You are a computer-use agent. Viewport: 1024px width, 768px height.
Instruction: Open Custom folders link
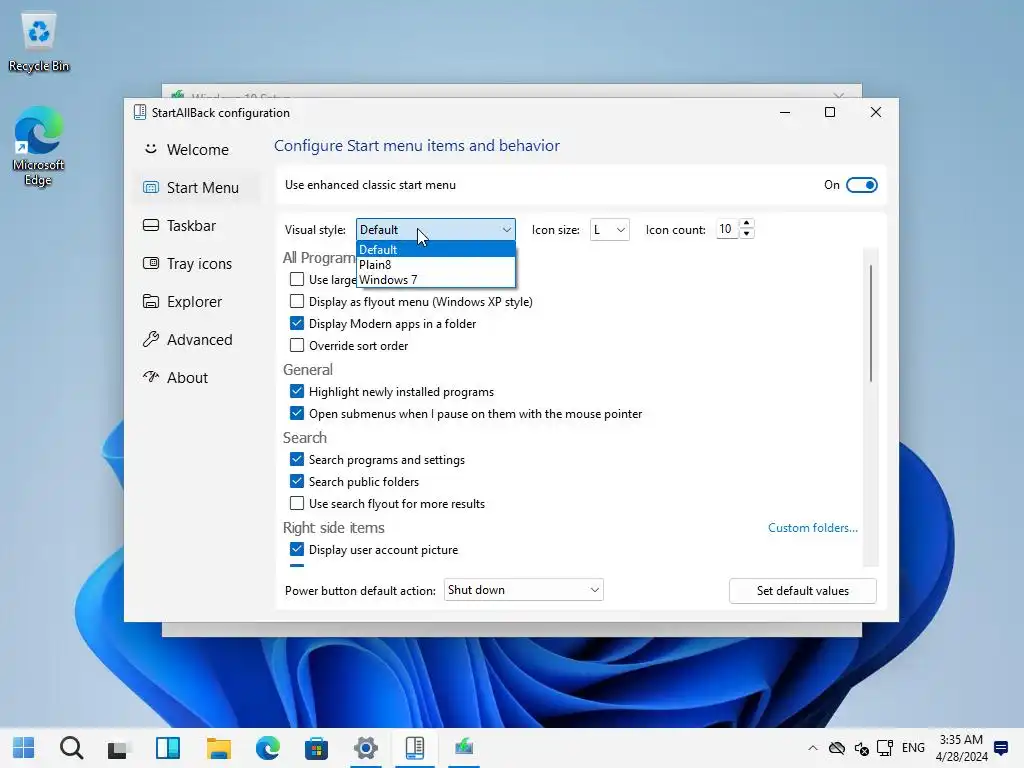point(812,528)
